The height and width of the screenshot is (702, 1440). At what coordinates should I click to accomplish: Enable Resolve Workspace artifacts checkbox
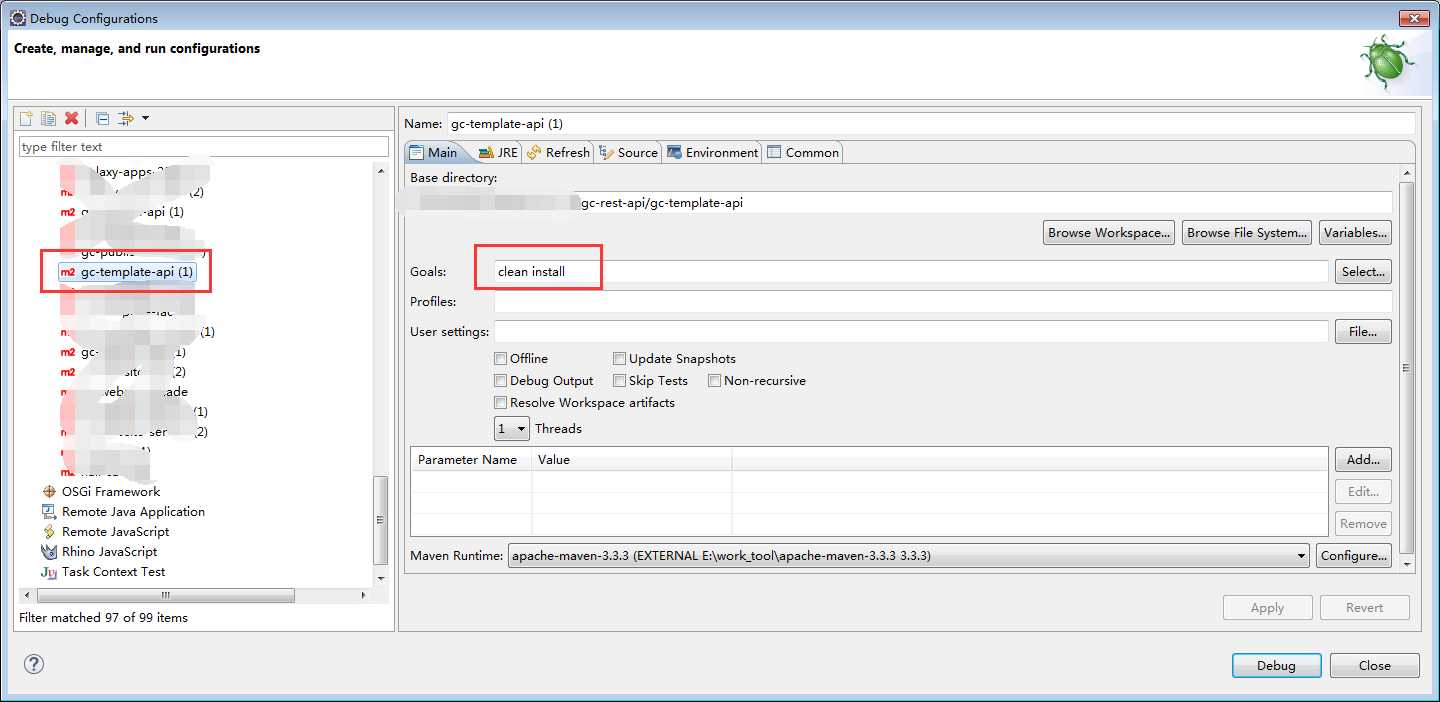500,402
